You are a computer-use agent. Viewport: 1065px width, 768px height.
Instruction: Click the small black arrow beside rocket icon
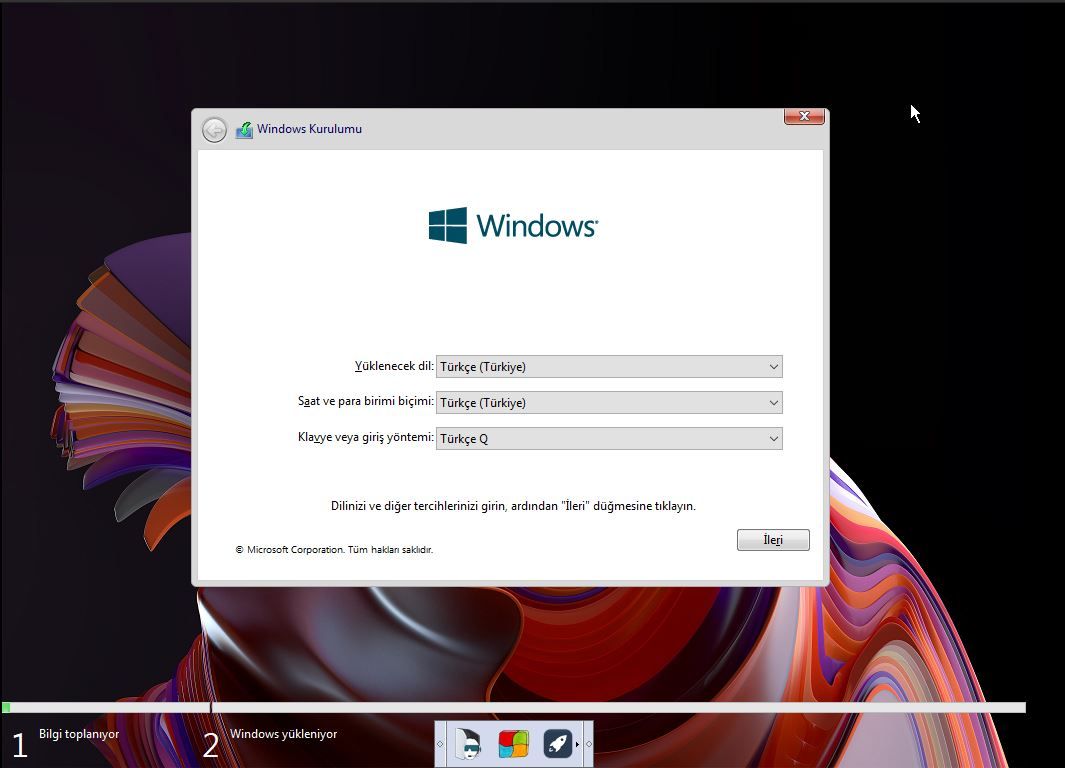(577, 744)
